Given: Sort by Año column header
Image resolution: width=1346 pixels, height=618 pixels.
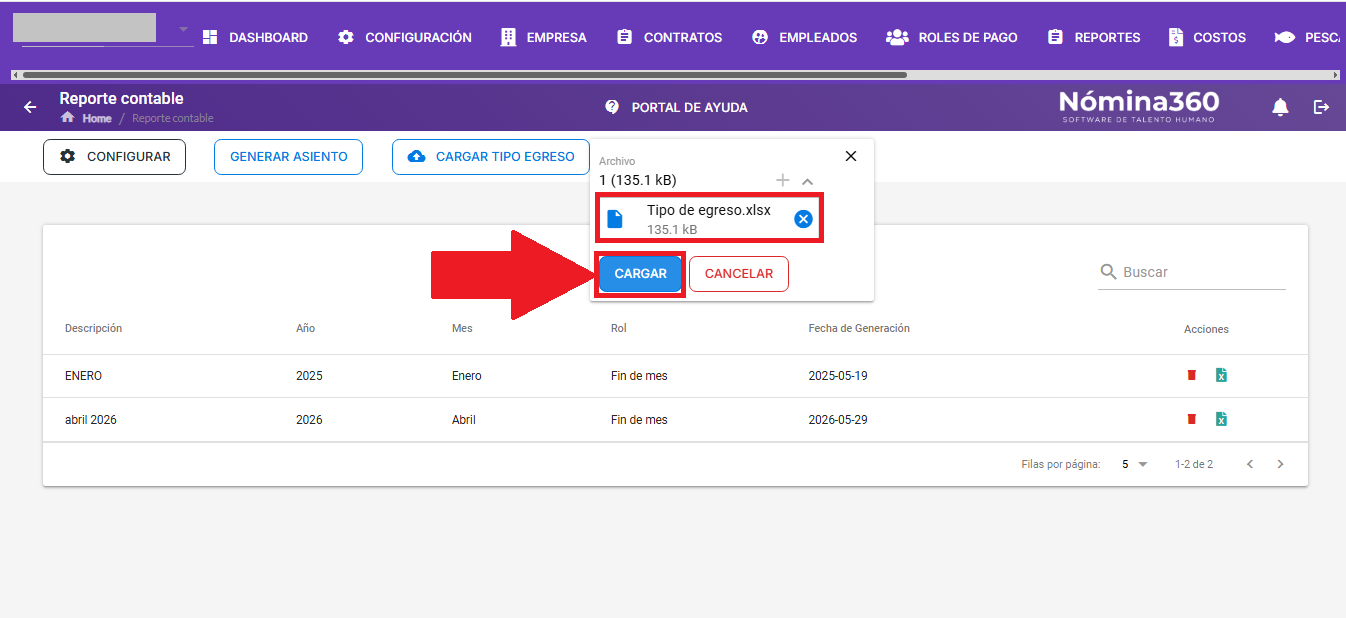Looking at the screenshot, I should (x=305, y=328).
